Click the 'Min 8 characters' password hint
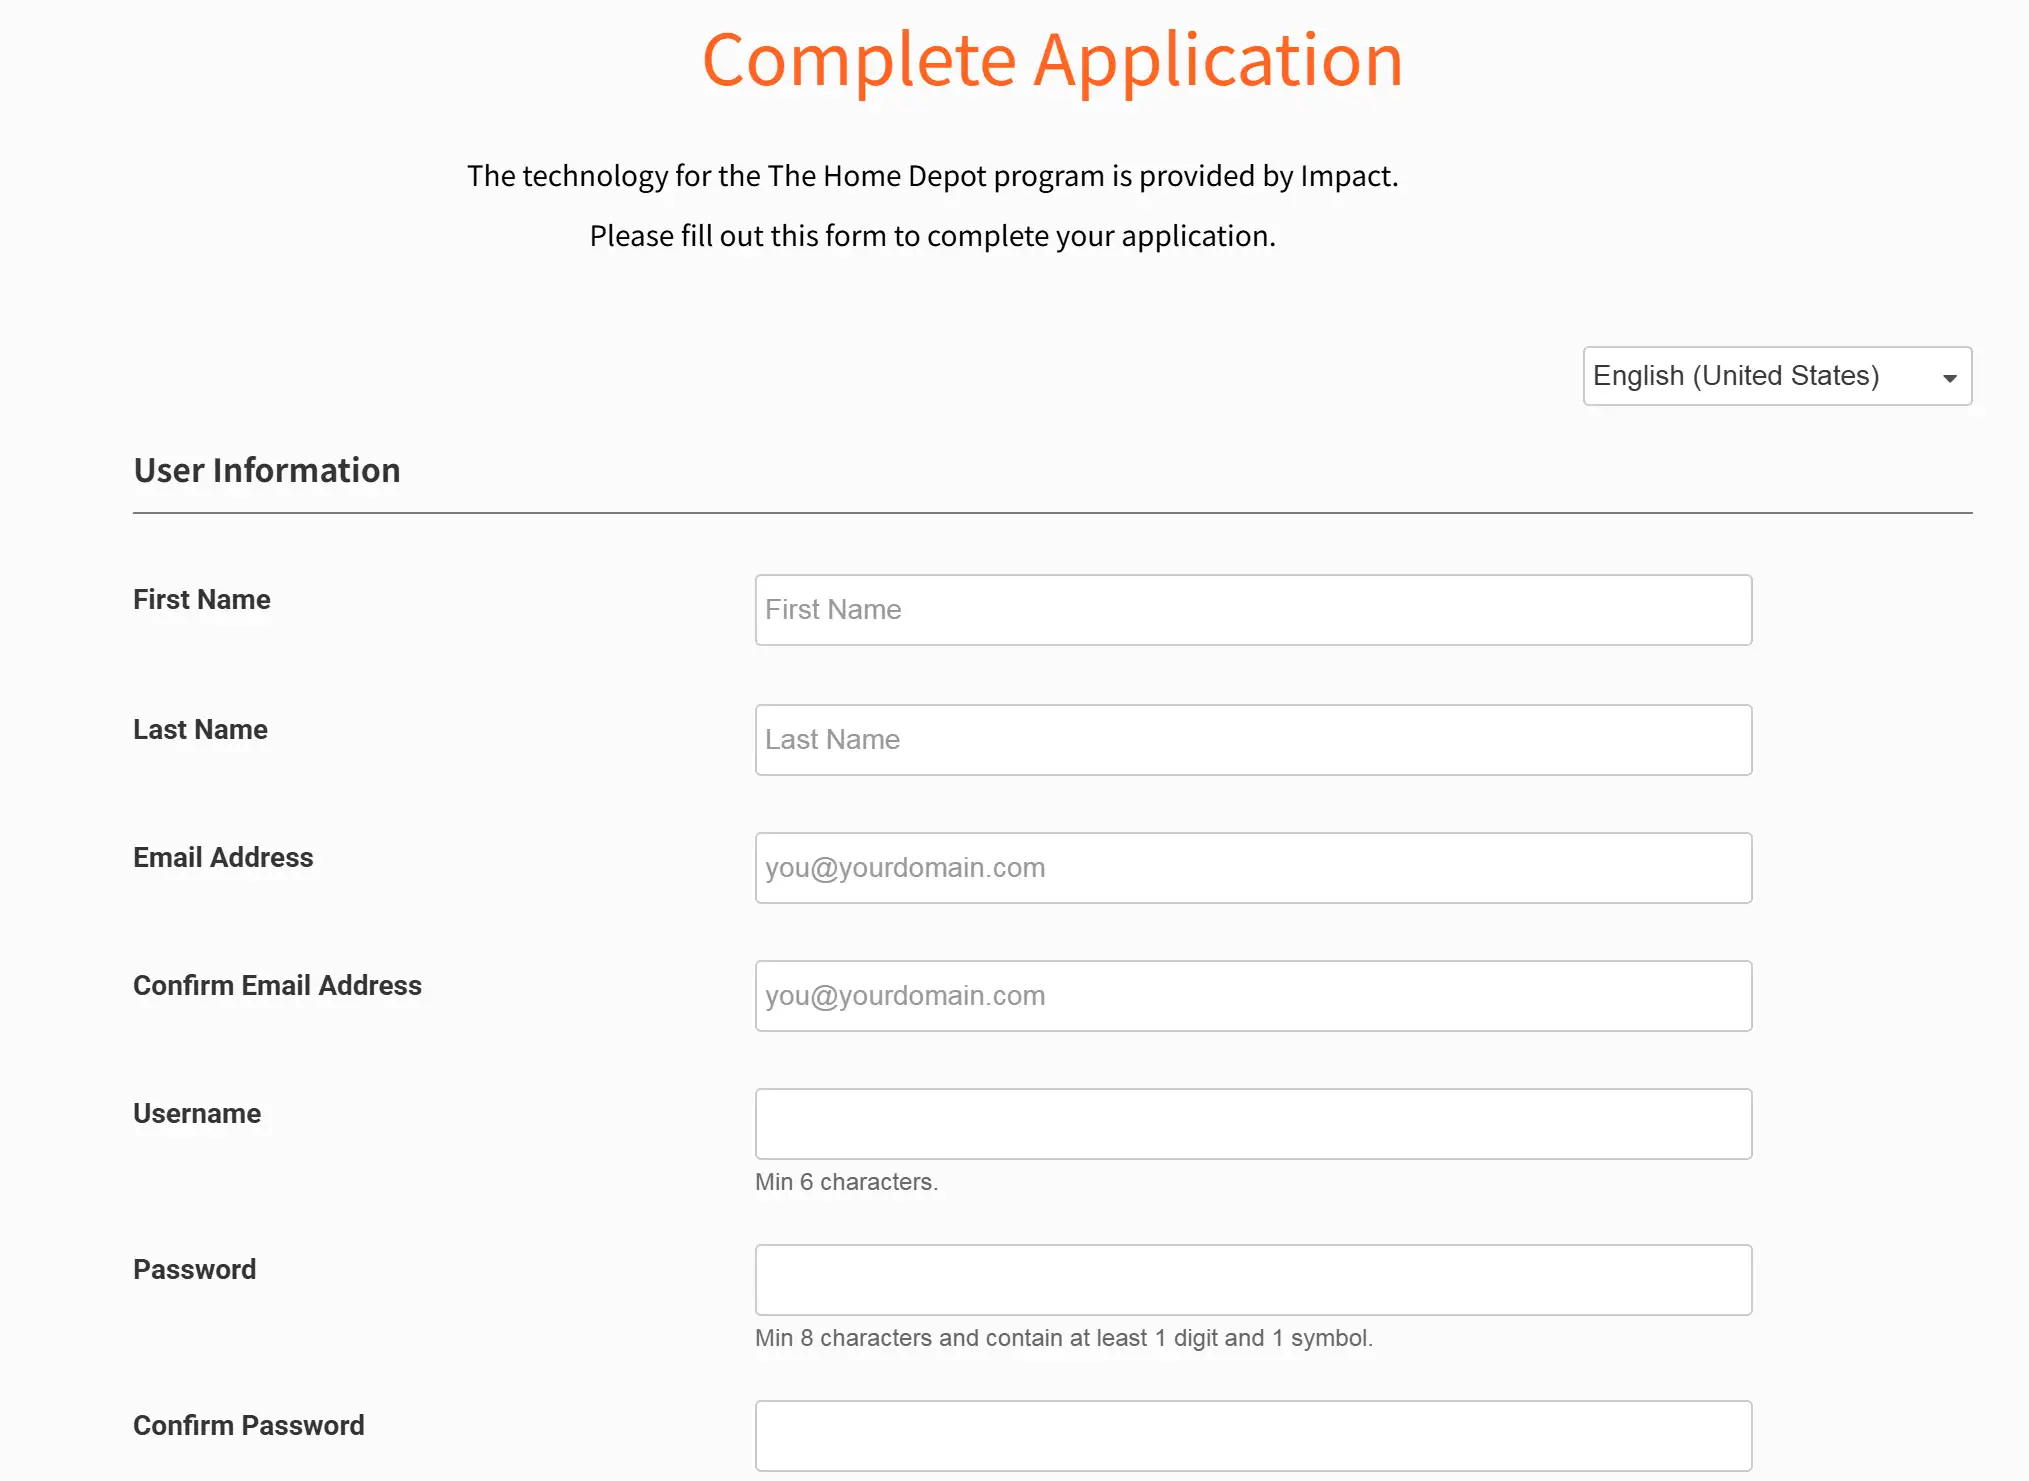This screenshot has width=2029, height=1481. 1064,1338
